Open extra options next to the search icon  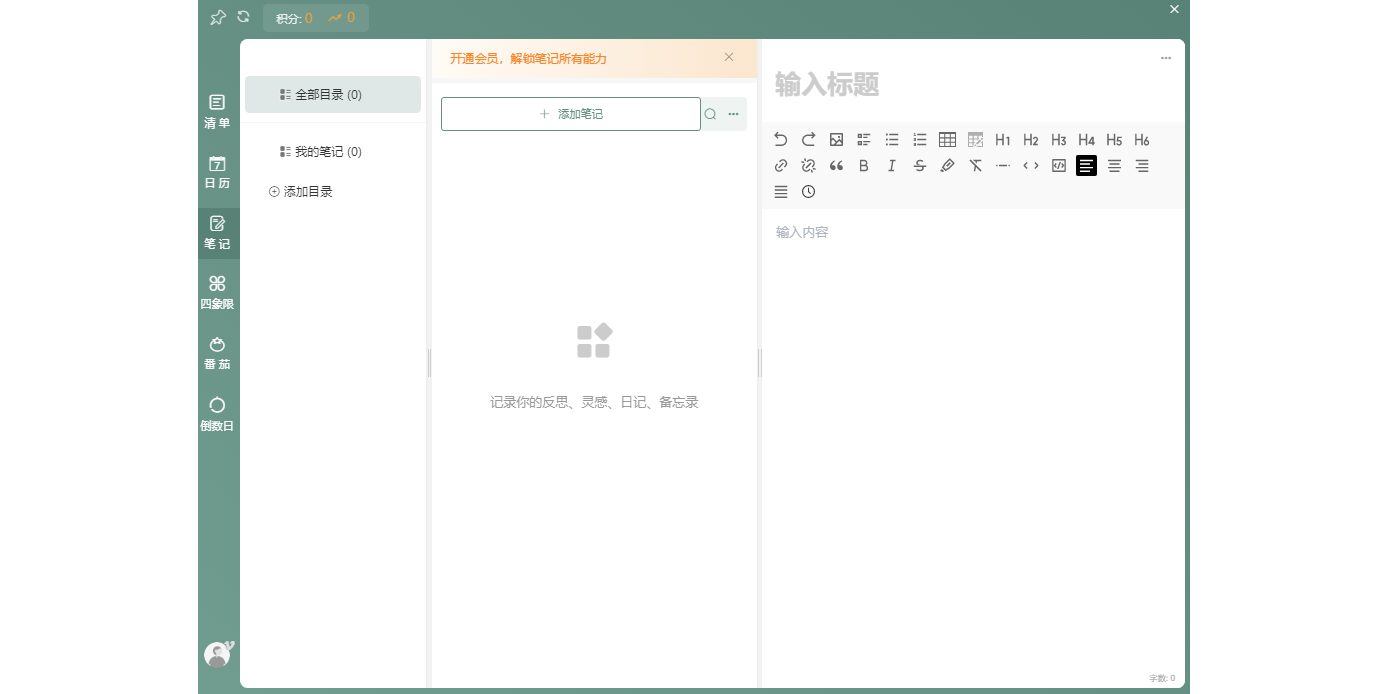click(x=734, y=113)
